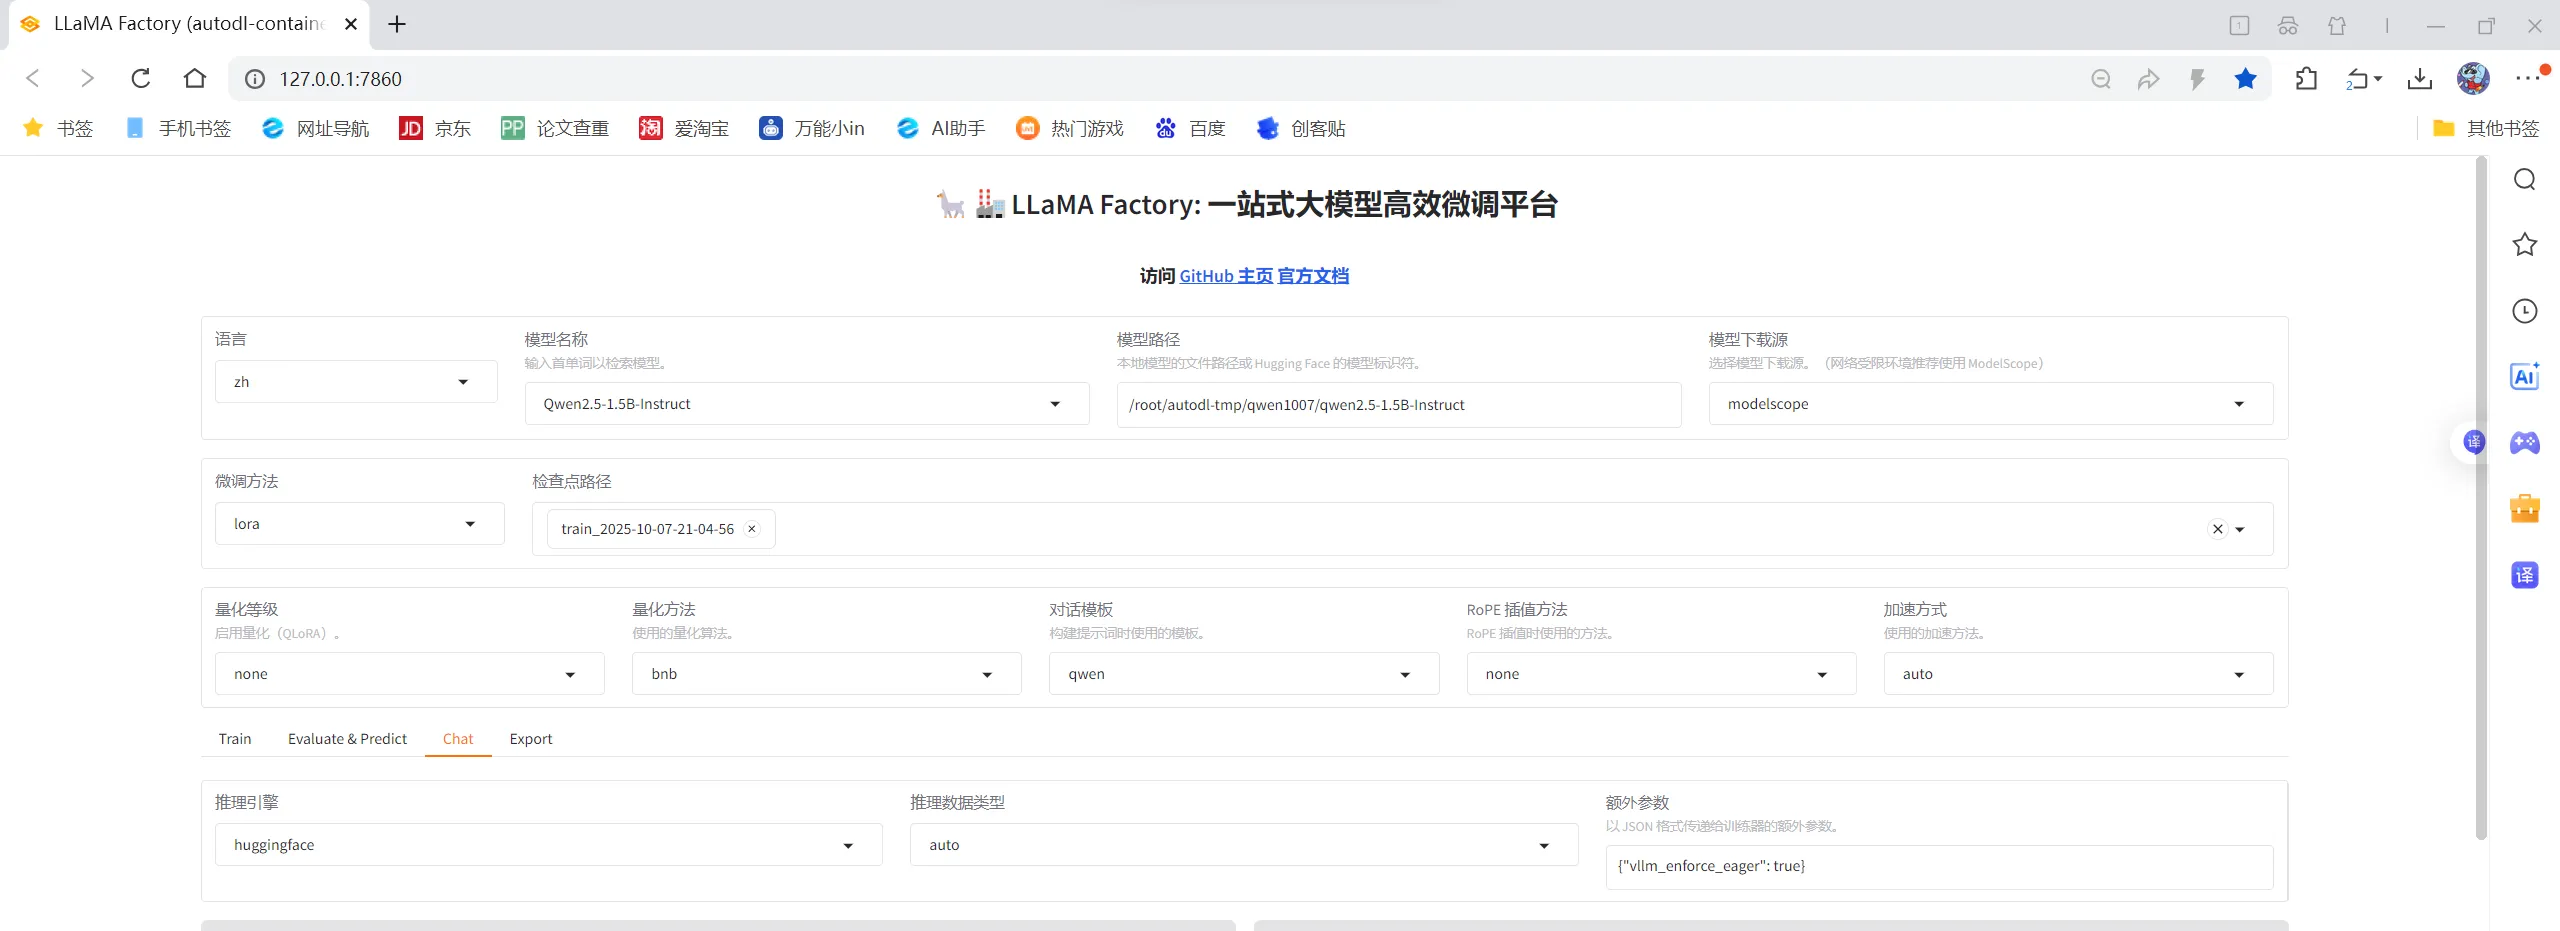Open the 书签 bookmarks star item
The image size is (2560, 931).
pyautogui.click(x=58, y=128)
